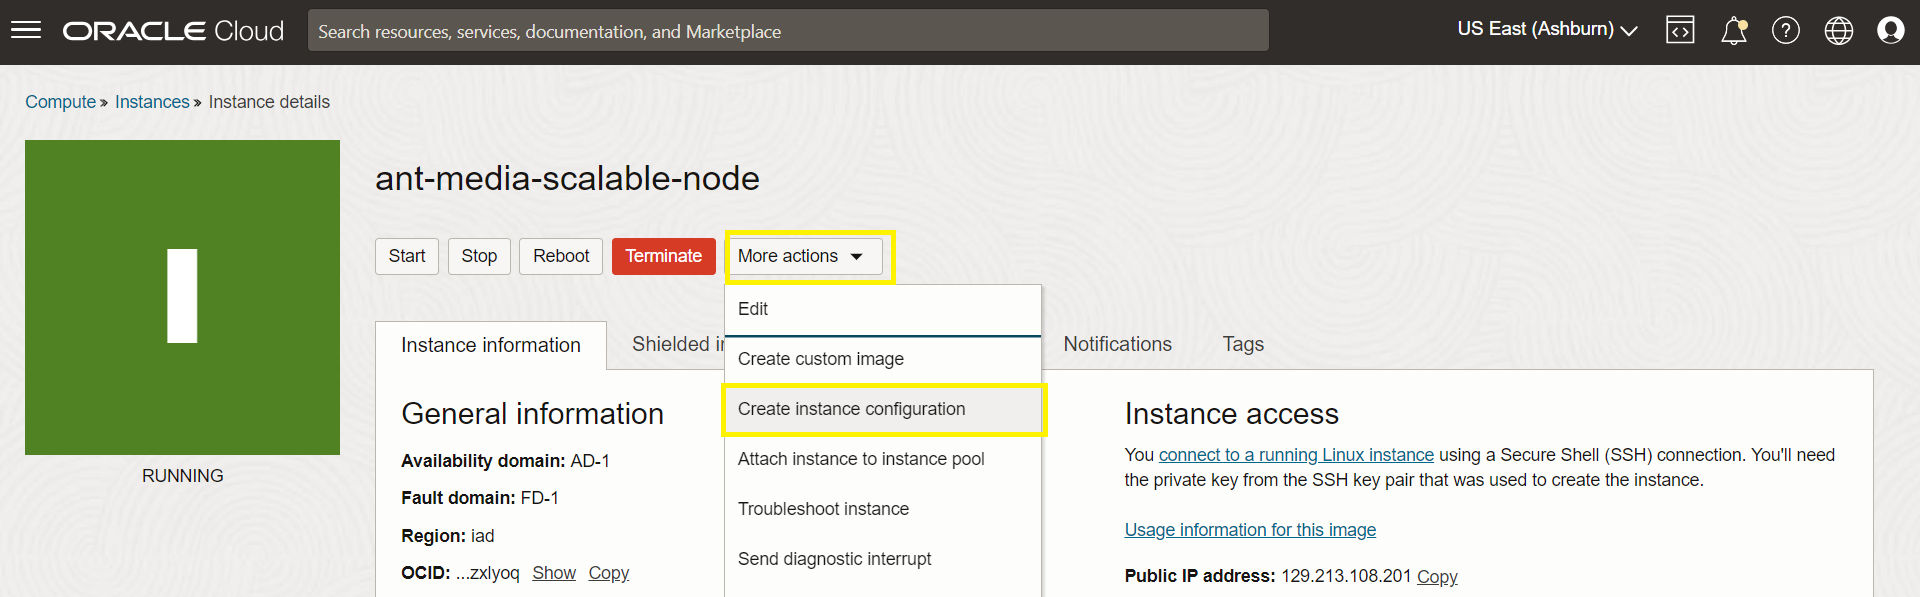The height and width of the screenshot is (597, 1920).
Task: Click the 'RUNNING' status label
Action: coord(183,476)
